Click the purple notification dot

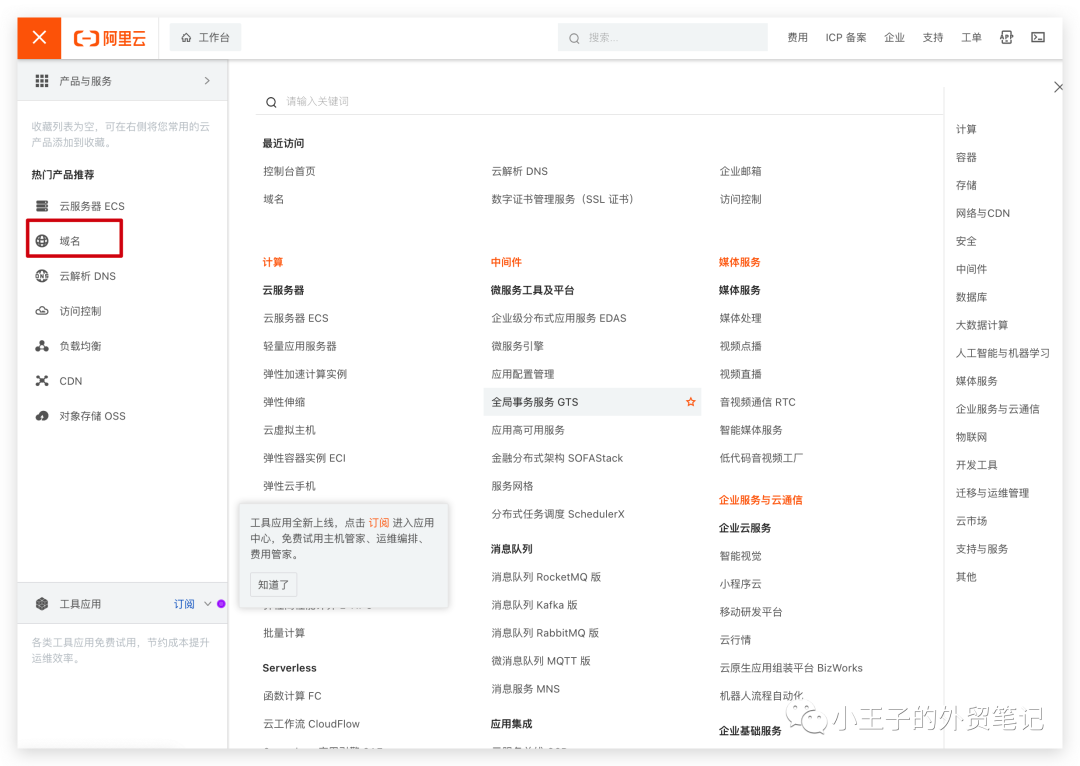coord(221,603)
